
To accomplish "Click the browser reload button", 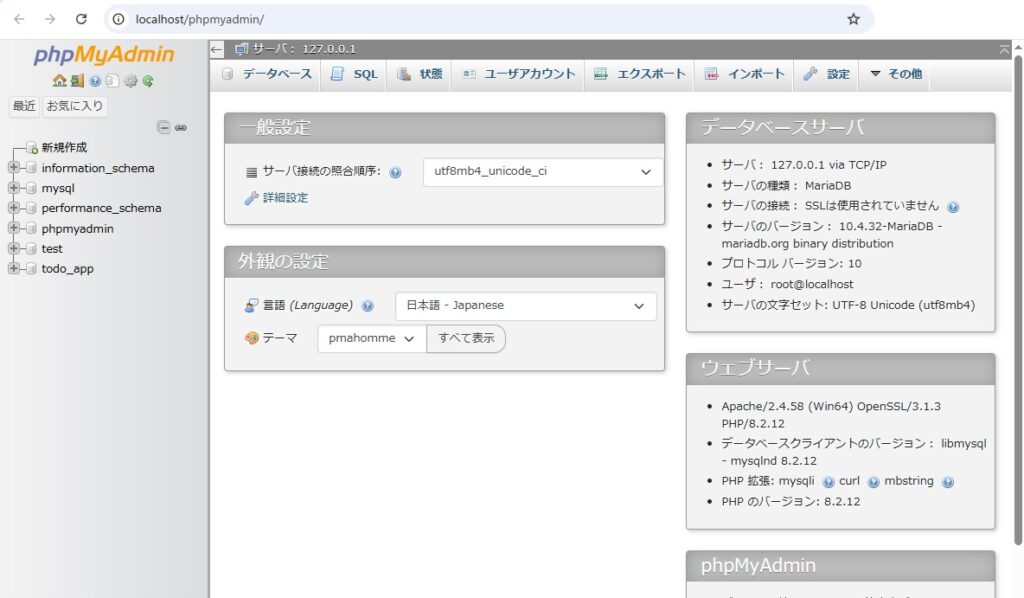I will [81, 19].
